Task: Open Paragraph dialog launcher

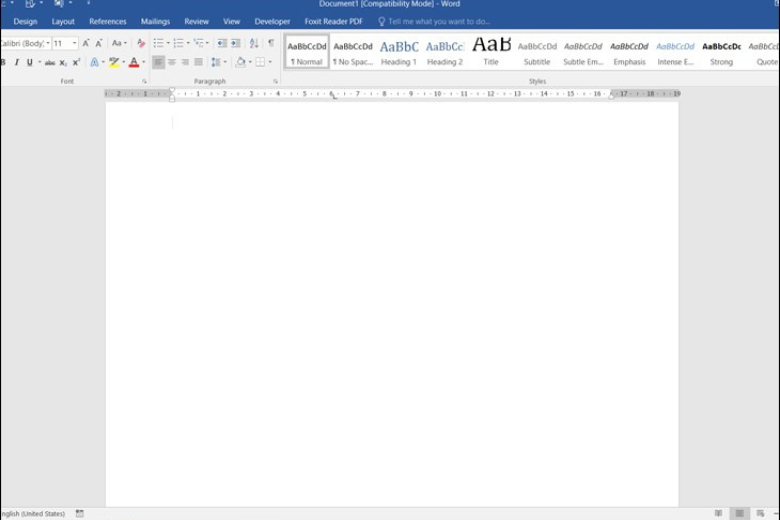Action: (275, 81)
